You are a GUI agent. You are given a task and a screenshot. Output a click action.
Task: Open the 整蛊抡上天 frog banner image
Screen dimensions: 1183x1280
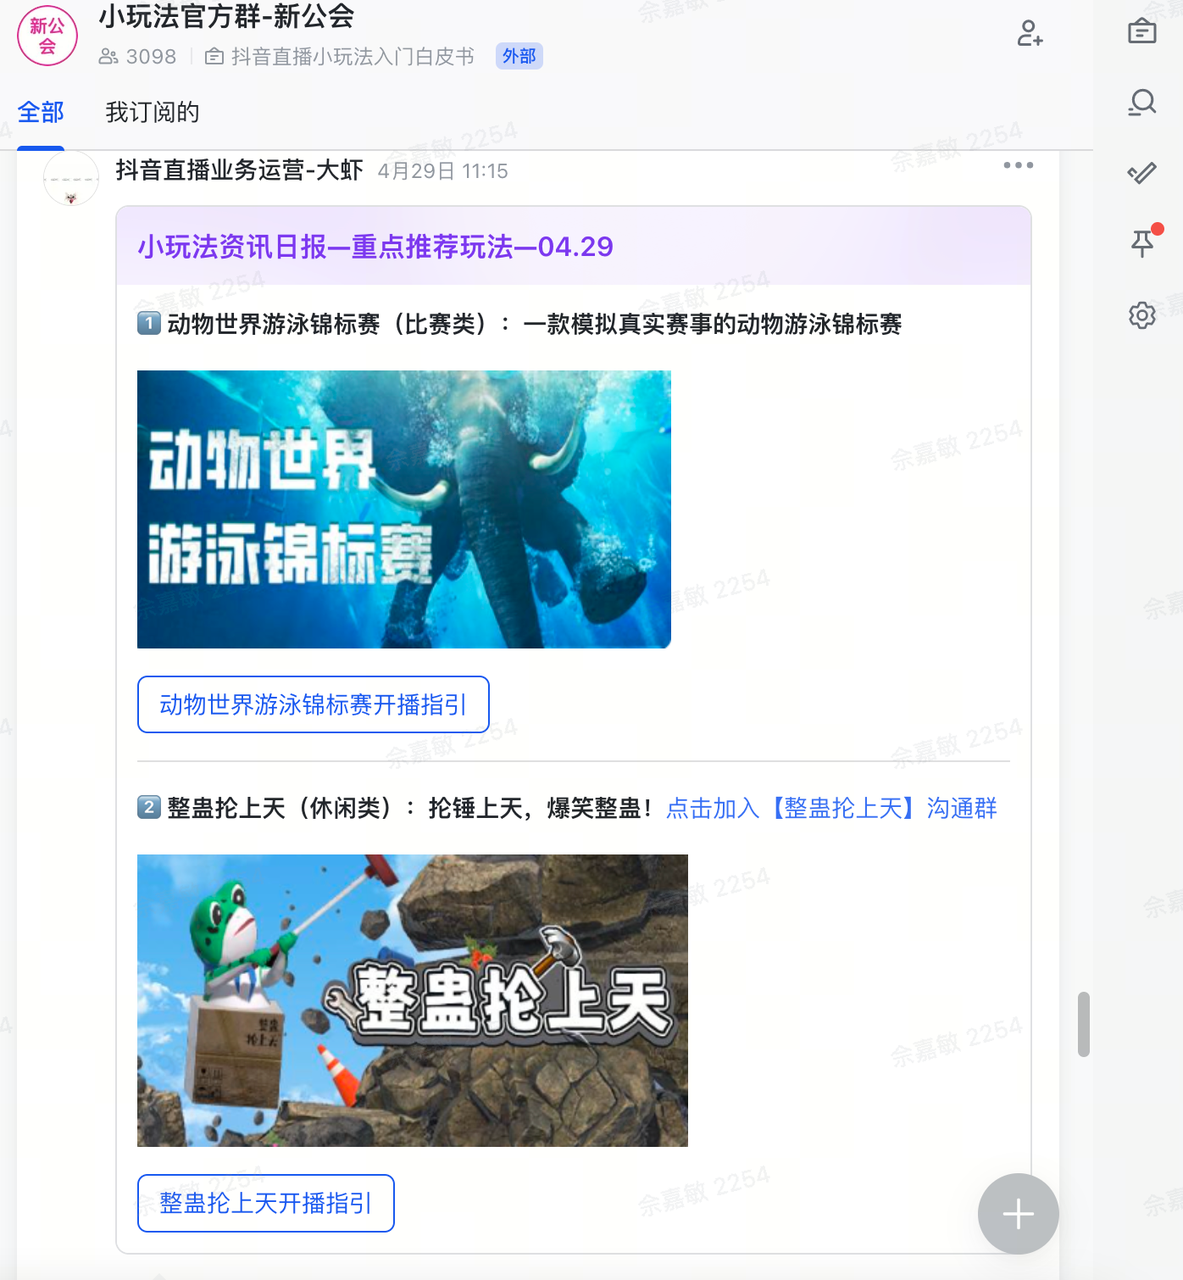click(x=412, y=1000)
